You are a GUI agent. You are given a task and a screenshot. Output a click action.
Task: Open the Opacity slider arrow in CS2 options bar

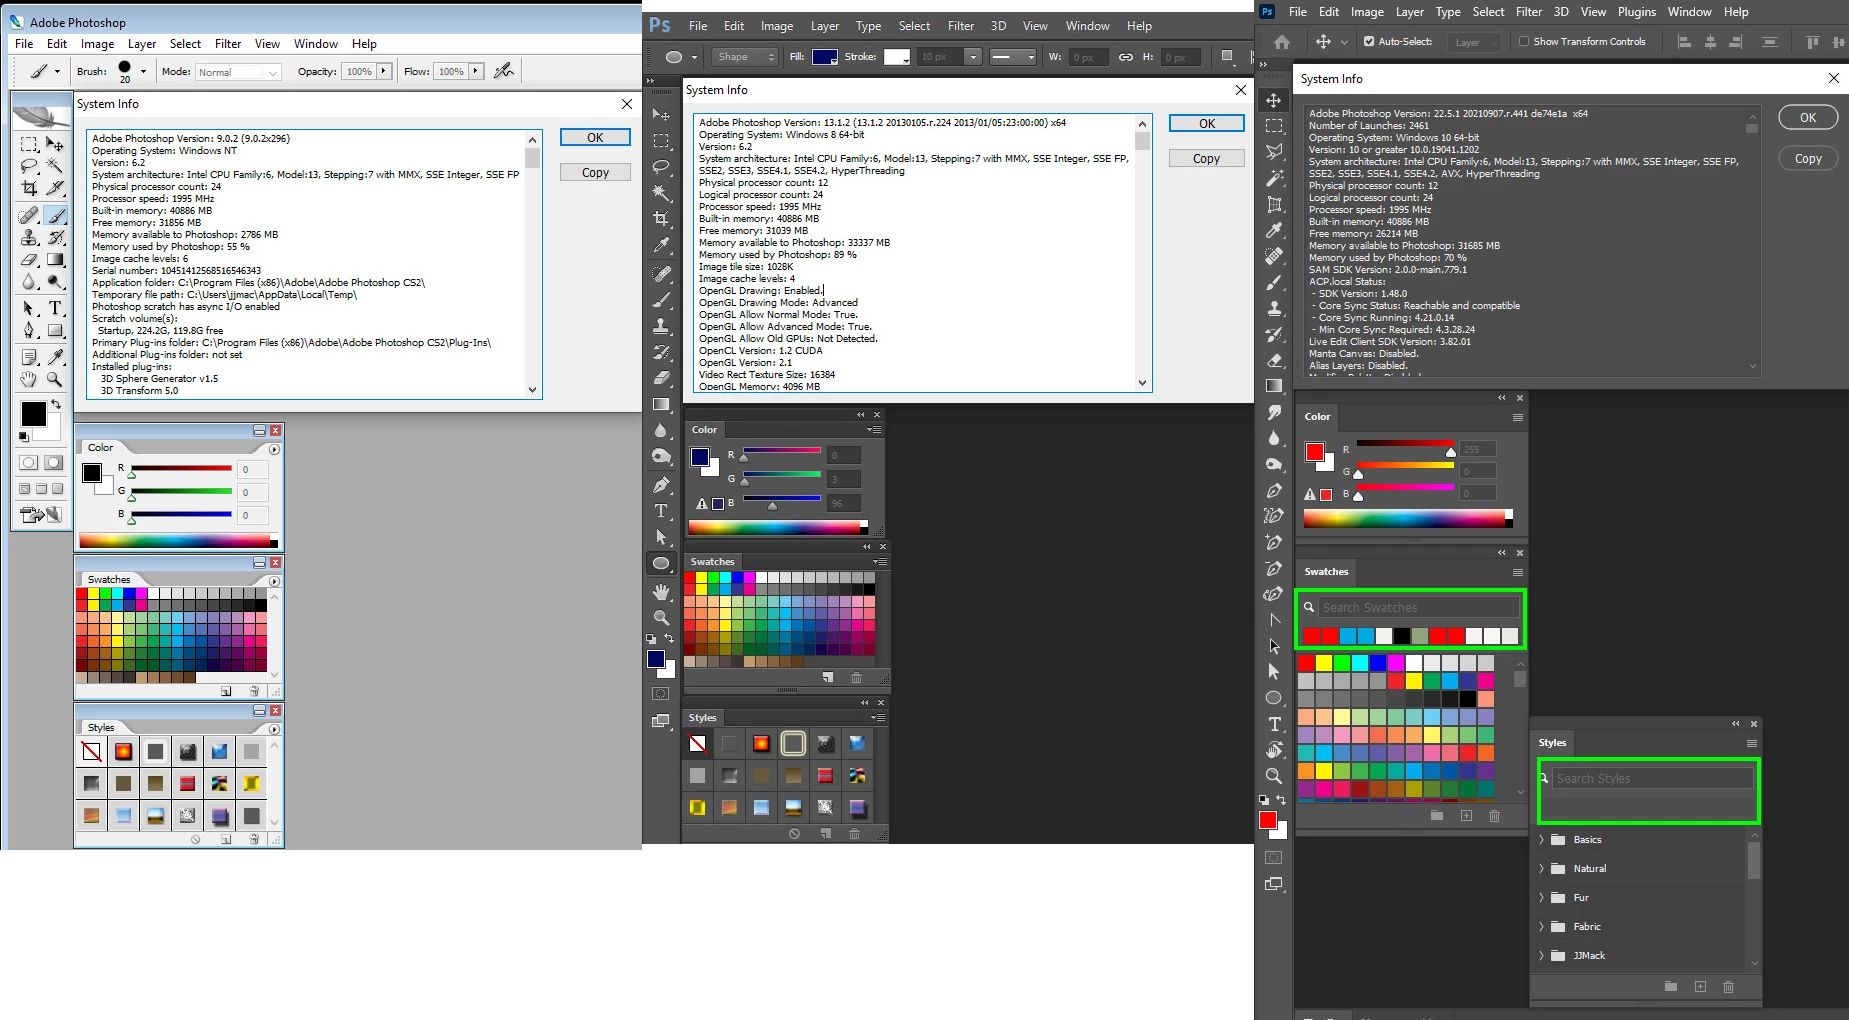(x=384, y=71)
